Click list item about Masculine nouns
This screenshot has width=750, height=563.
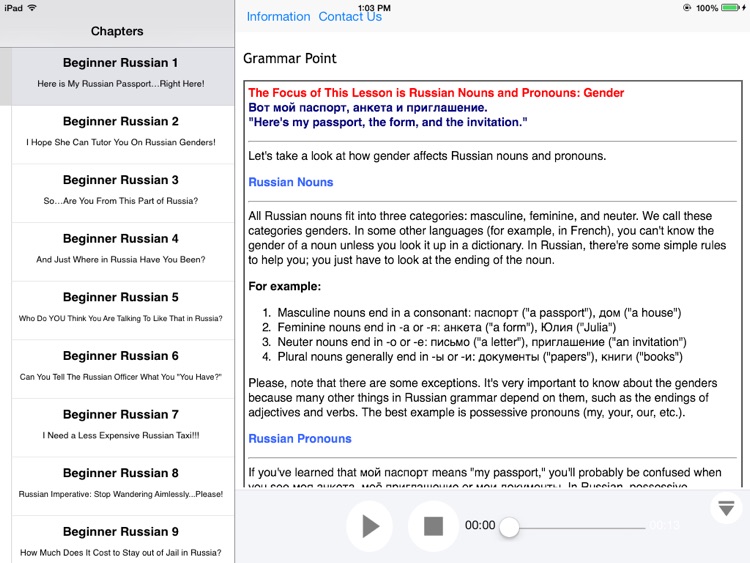[479, 313]
